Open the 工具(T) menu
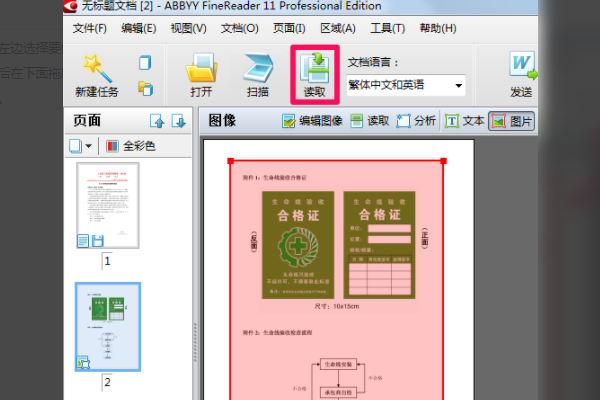 (x=387, y=28)
